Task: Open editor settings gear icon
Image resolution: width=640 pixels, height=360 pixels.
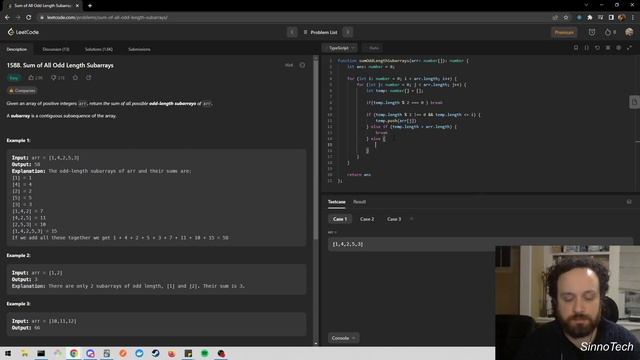Action: (x=618, y=48)
